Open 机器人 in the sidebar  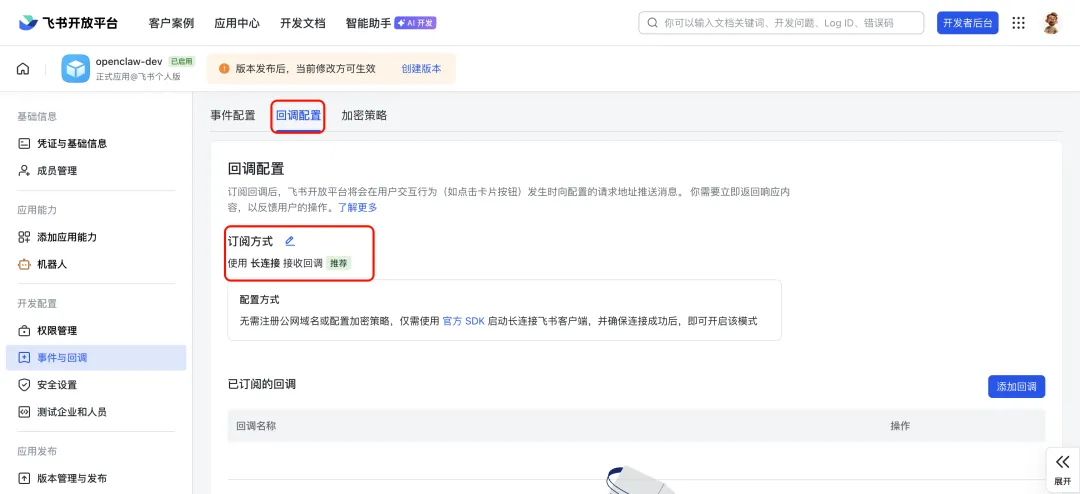pyautogui.click(x=52, y=264)
